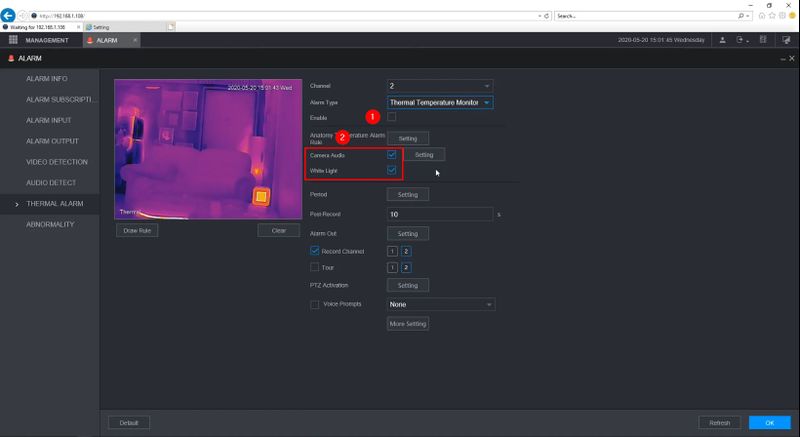The width and height of the screenshot is (800, 437).
Task: Click the magnifier icon in Search box
Action: [741, 16]
